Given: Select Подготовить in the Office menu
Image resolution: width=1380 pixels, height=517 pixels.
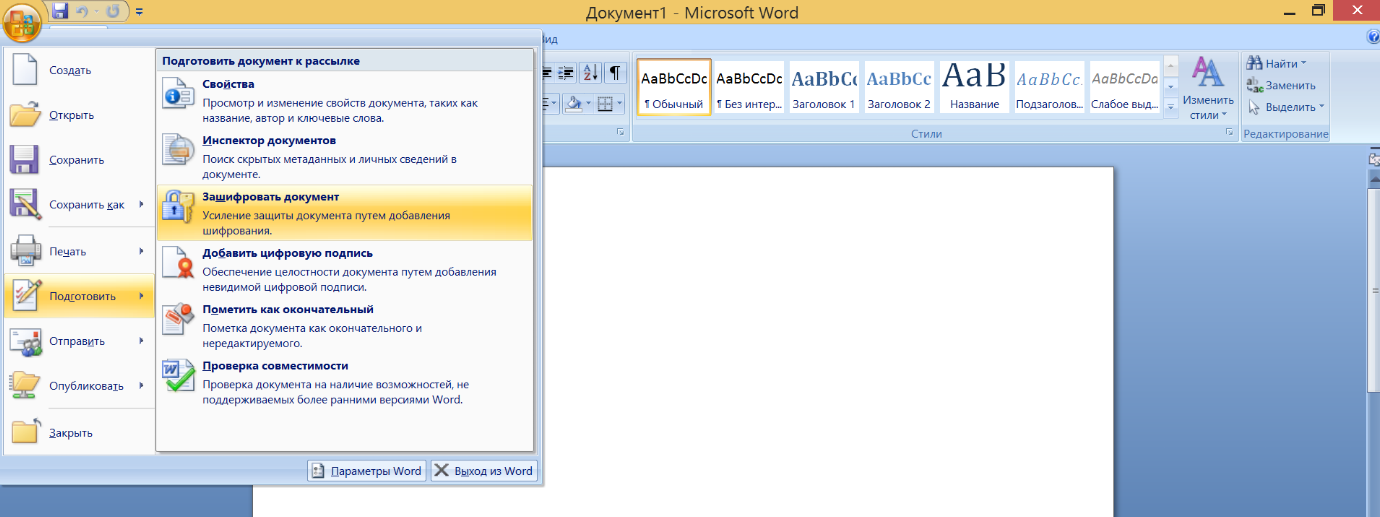Looking at the screenshot, I should (x=79, y=296).
